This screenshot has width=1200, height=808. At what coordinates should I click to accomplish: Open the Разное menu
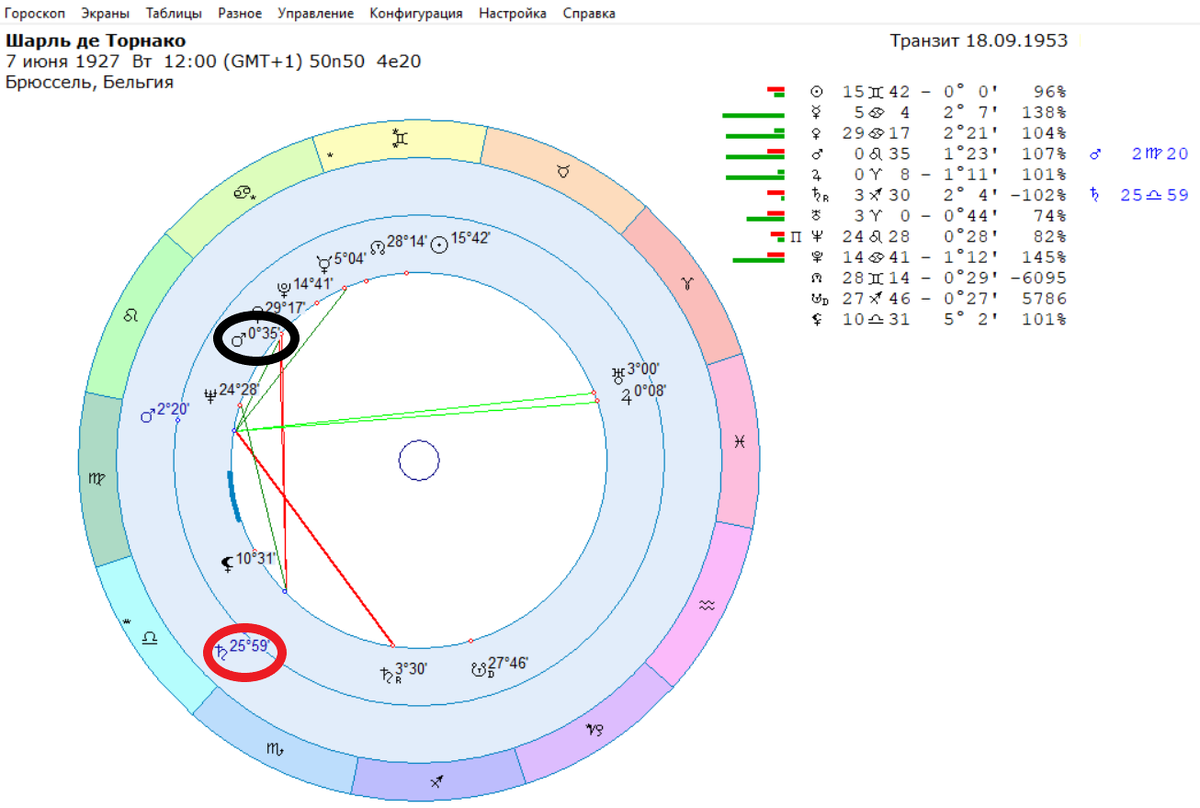[240, 14]
